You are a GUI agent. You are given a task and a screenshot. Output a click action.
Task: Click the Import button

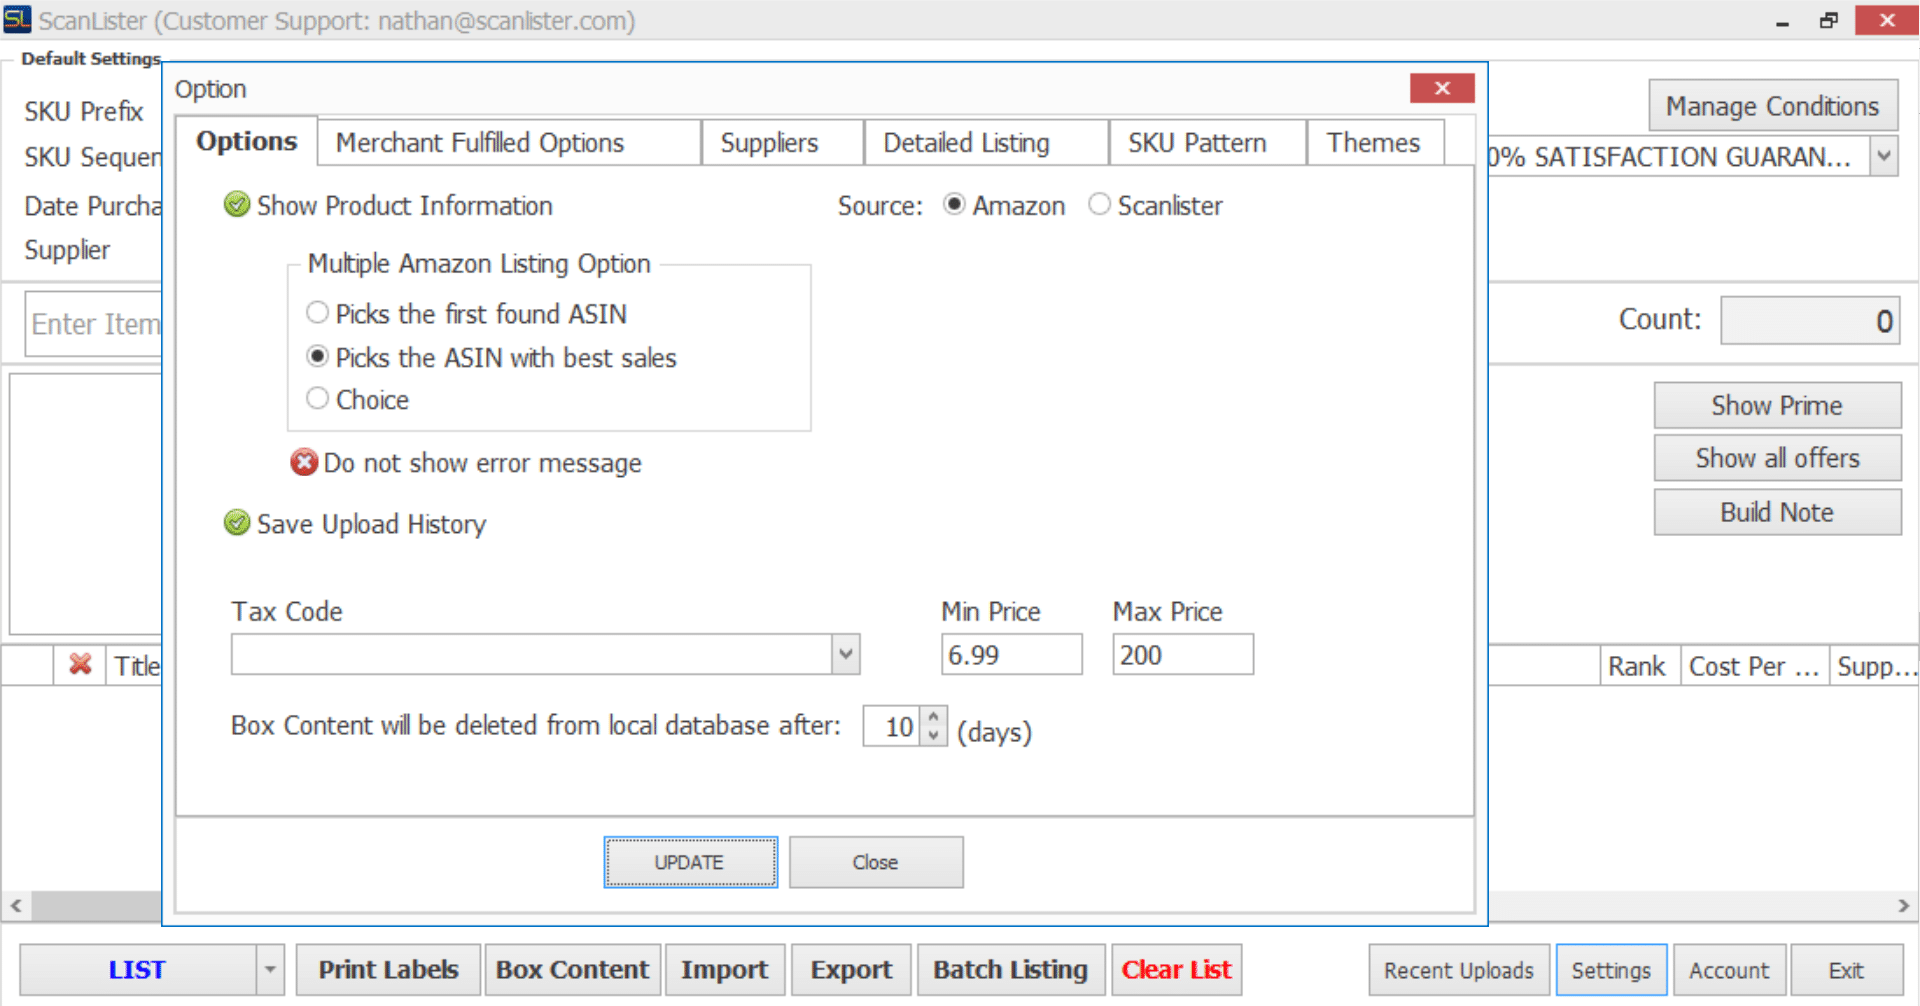(x=725, y=970)
